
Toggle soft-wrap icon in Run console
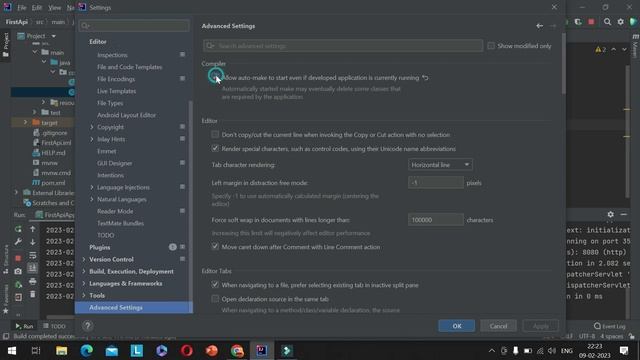(33, 256)
